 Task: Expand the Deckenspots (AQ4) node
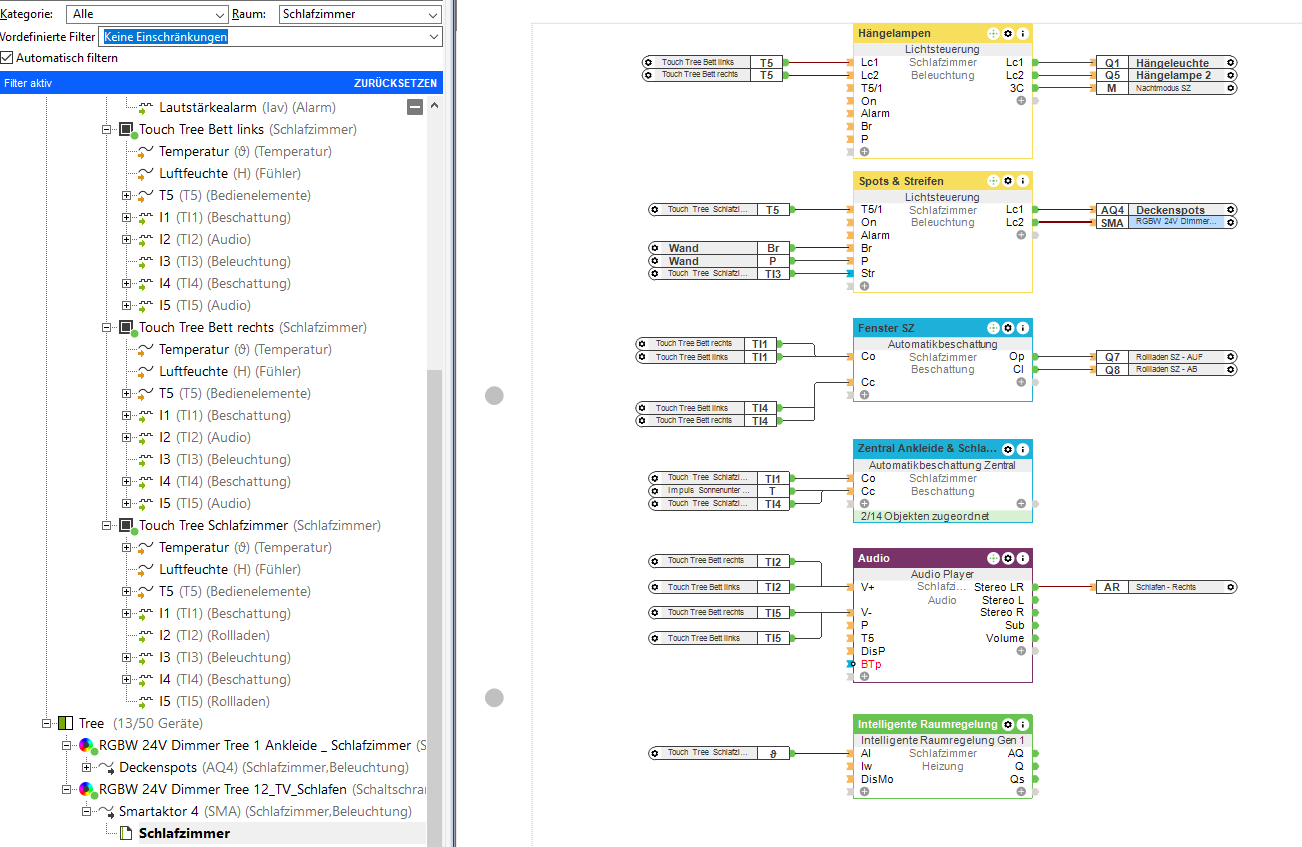coord(87,768)
